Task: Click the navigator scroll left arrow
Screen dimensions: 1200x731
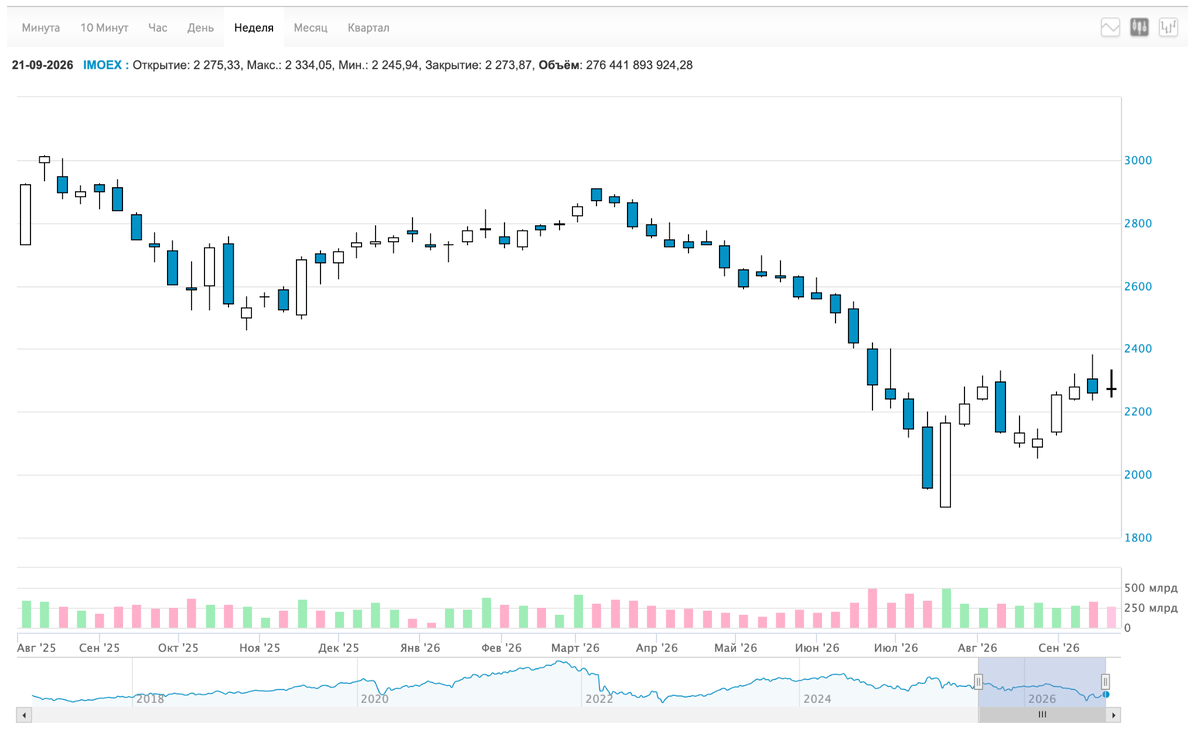Action: (24, 715)
